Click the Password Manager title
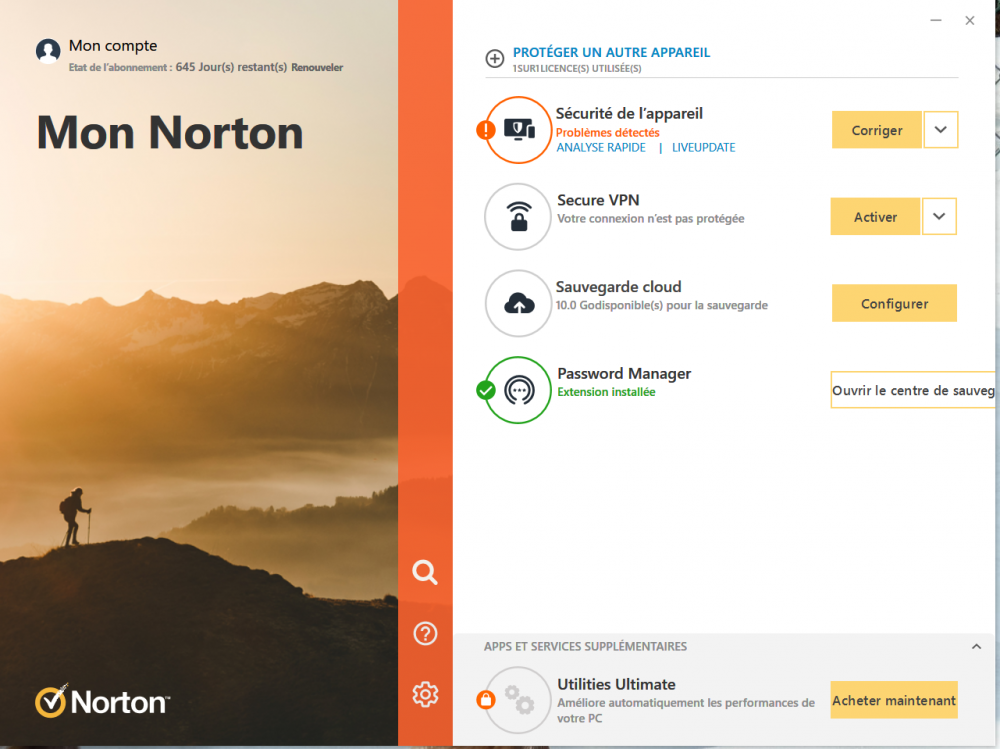The image size is (1000, 749). [x=624, y=374]
